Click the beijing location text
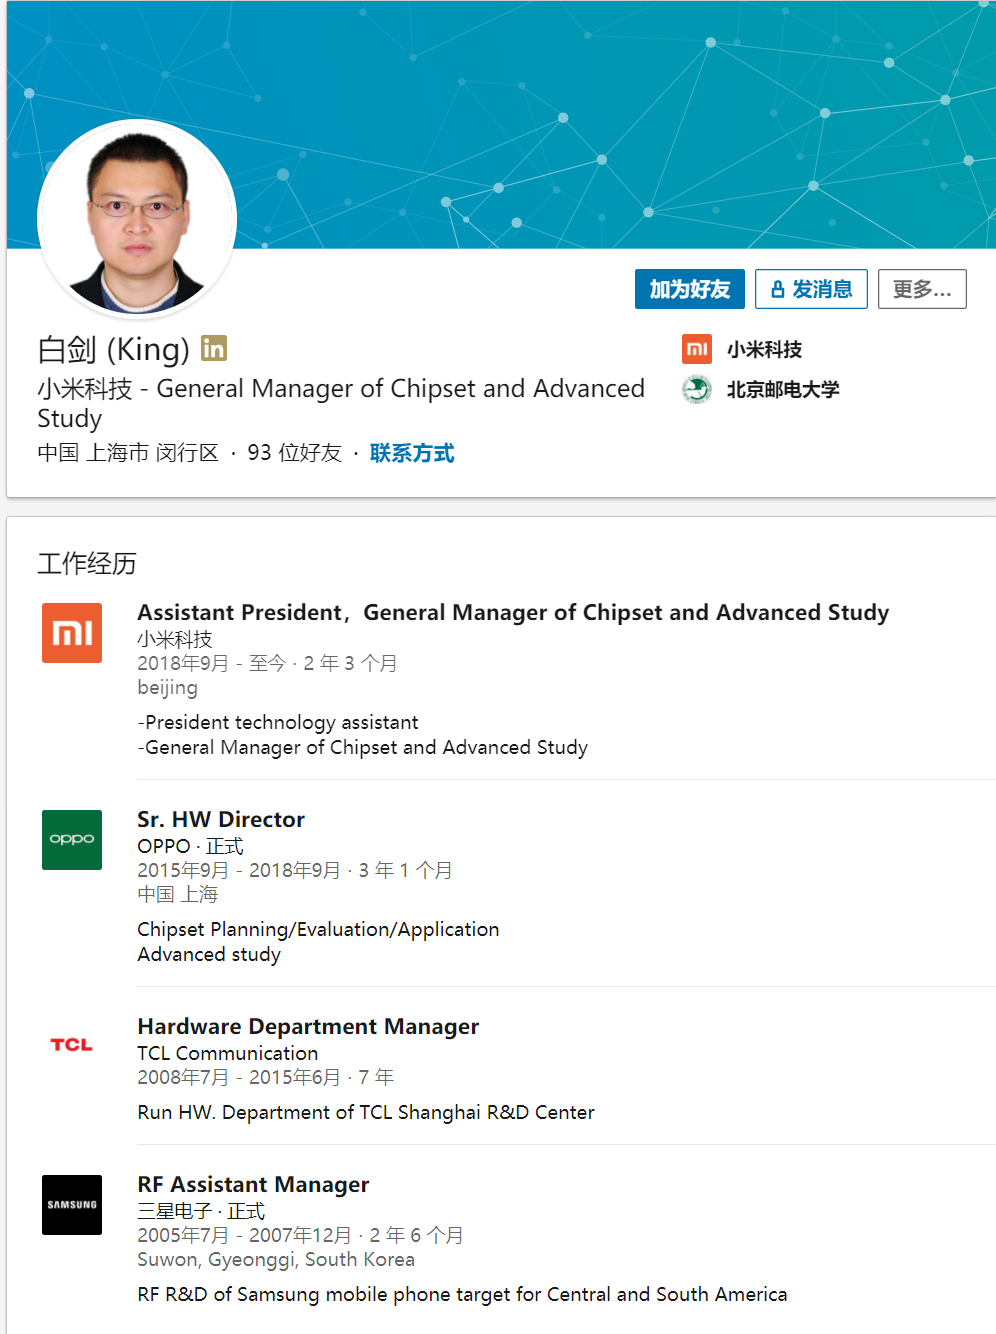The width and height of the screenshot is (996, 1334). [x=168, y=688]
